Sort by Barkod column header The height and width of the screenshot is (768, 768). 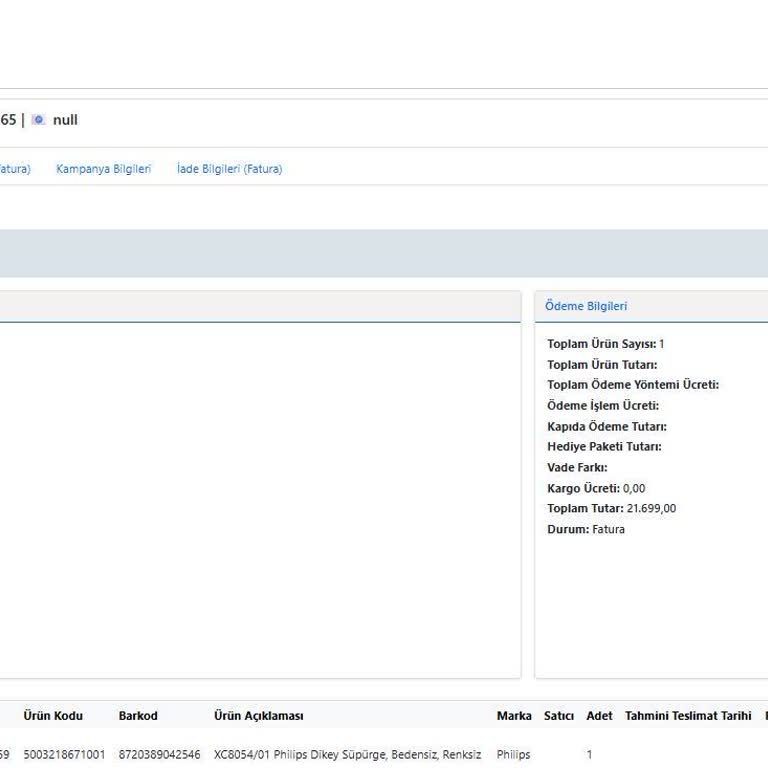[x=138, y=716]
